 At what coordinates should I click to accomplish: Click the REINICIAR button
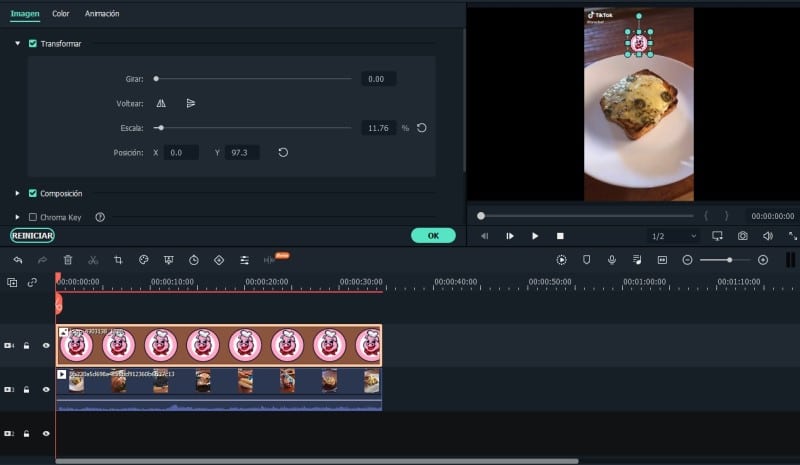pyautogui.click(x=32, y=235)
